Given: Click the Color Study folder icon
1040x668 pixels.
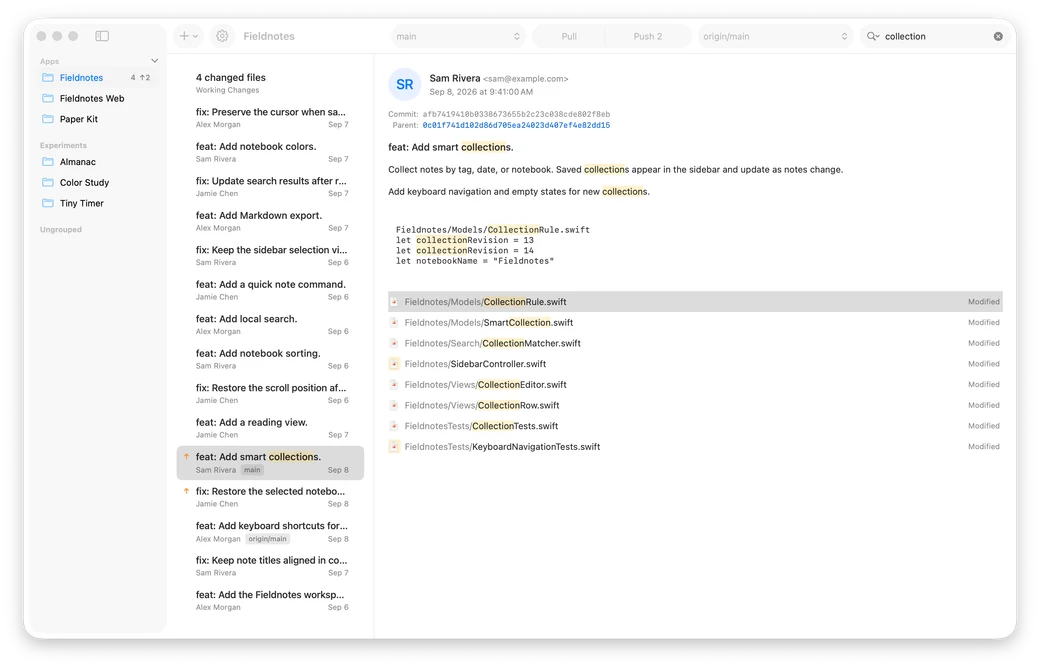Looking at the screenshot, I should [48, 182].
